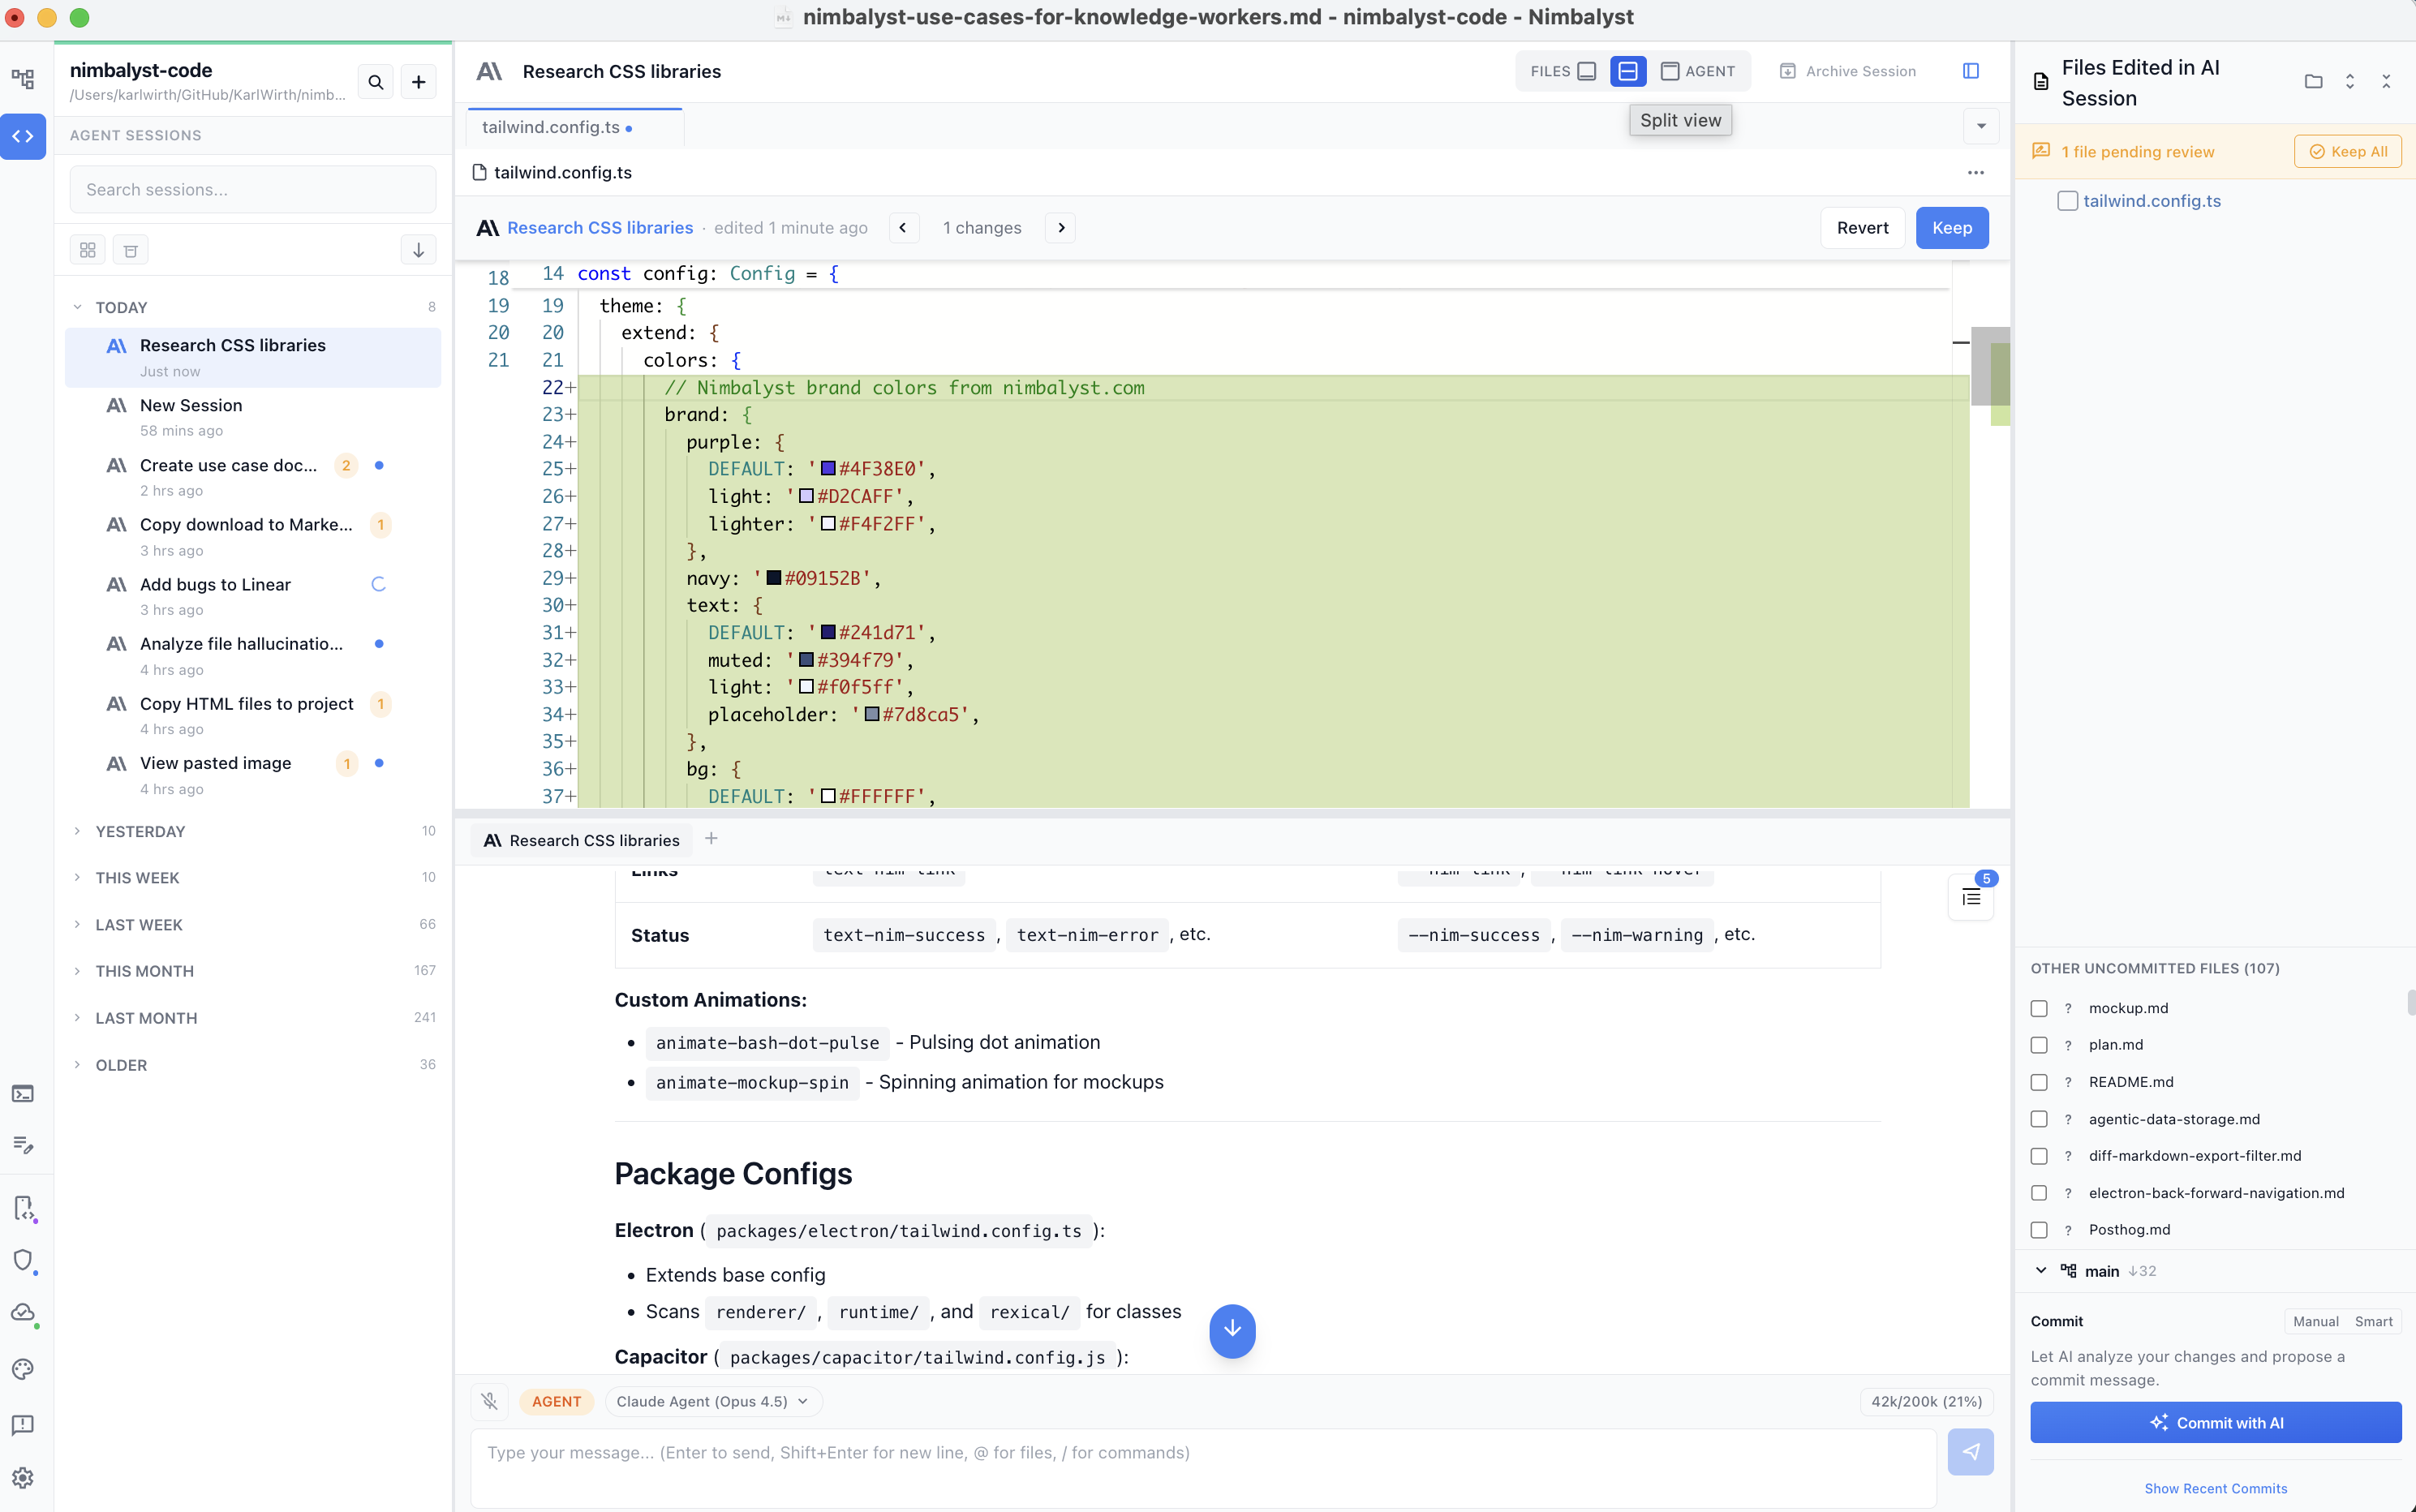Tick the README.md checkbox
2416x1512 pixels.
pos(2039,1082)
